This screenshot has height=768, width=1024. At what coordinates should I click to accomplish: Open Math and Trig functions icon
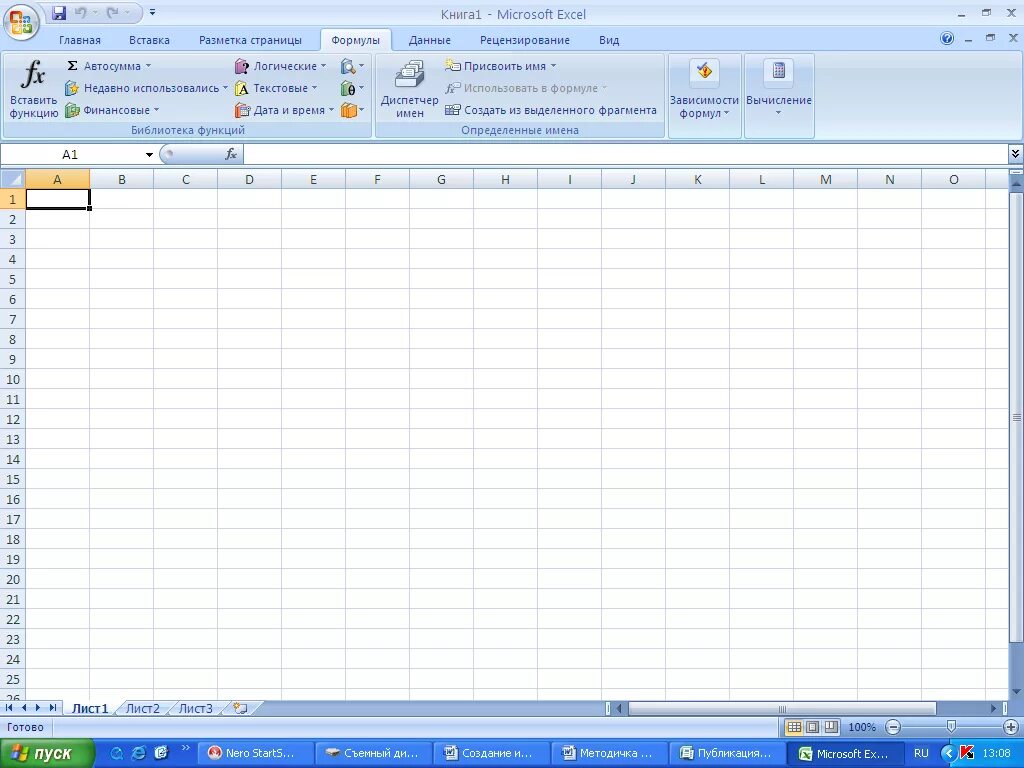coord(352,88)
